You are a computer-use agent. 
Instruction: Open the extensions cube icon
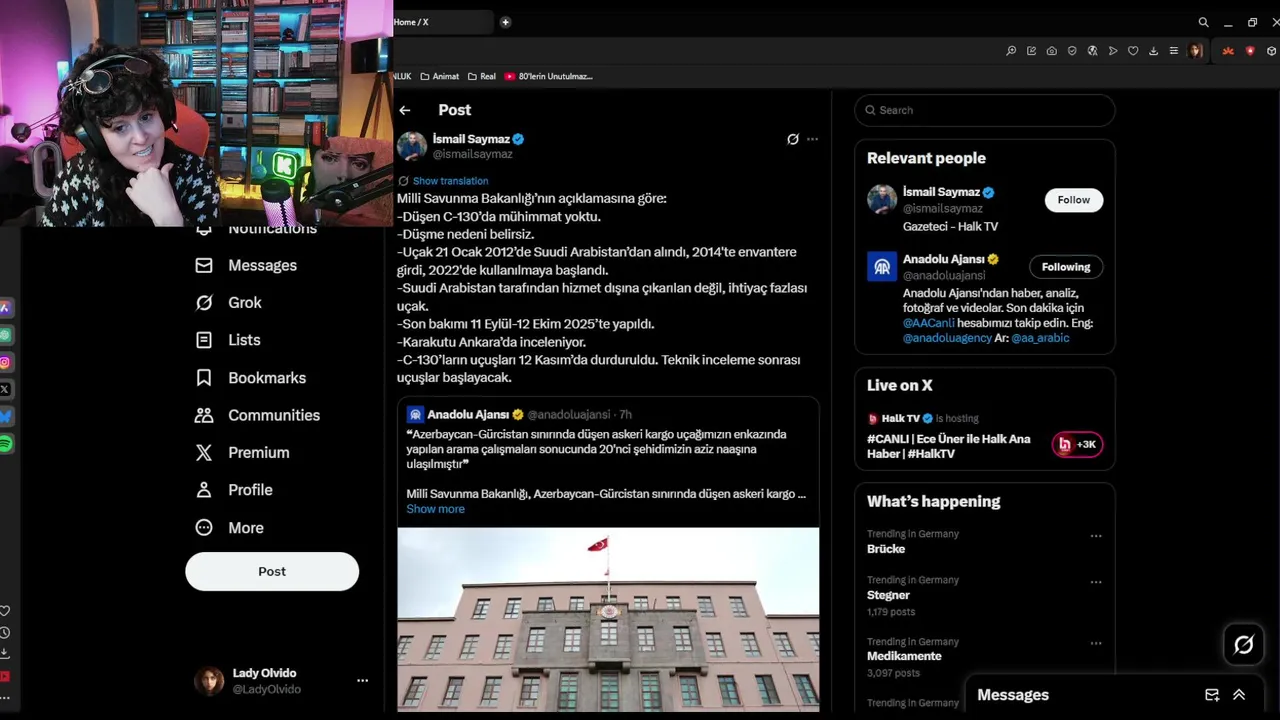coord(1271,51)
